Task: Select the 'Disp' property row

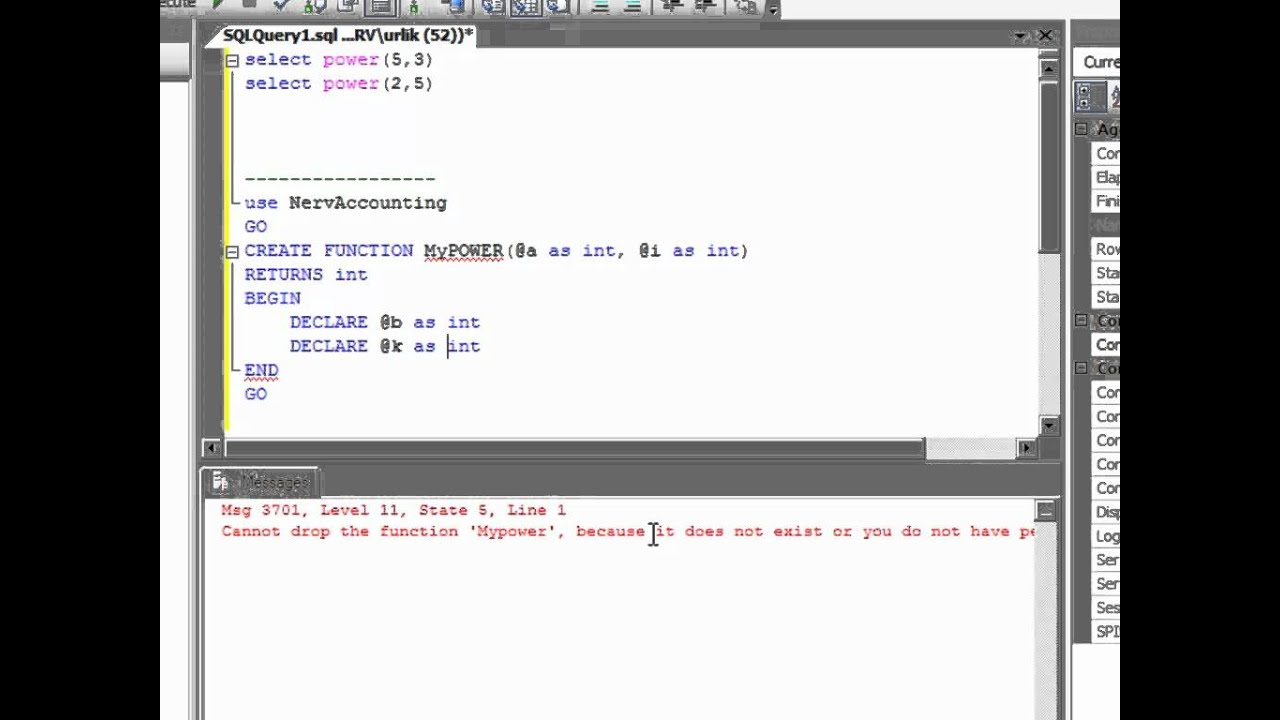Action: coord(1107,512)
